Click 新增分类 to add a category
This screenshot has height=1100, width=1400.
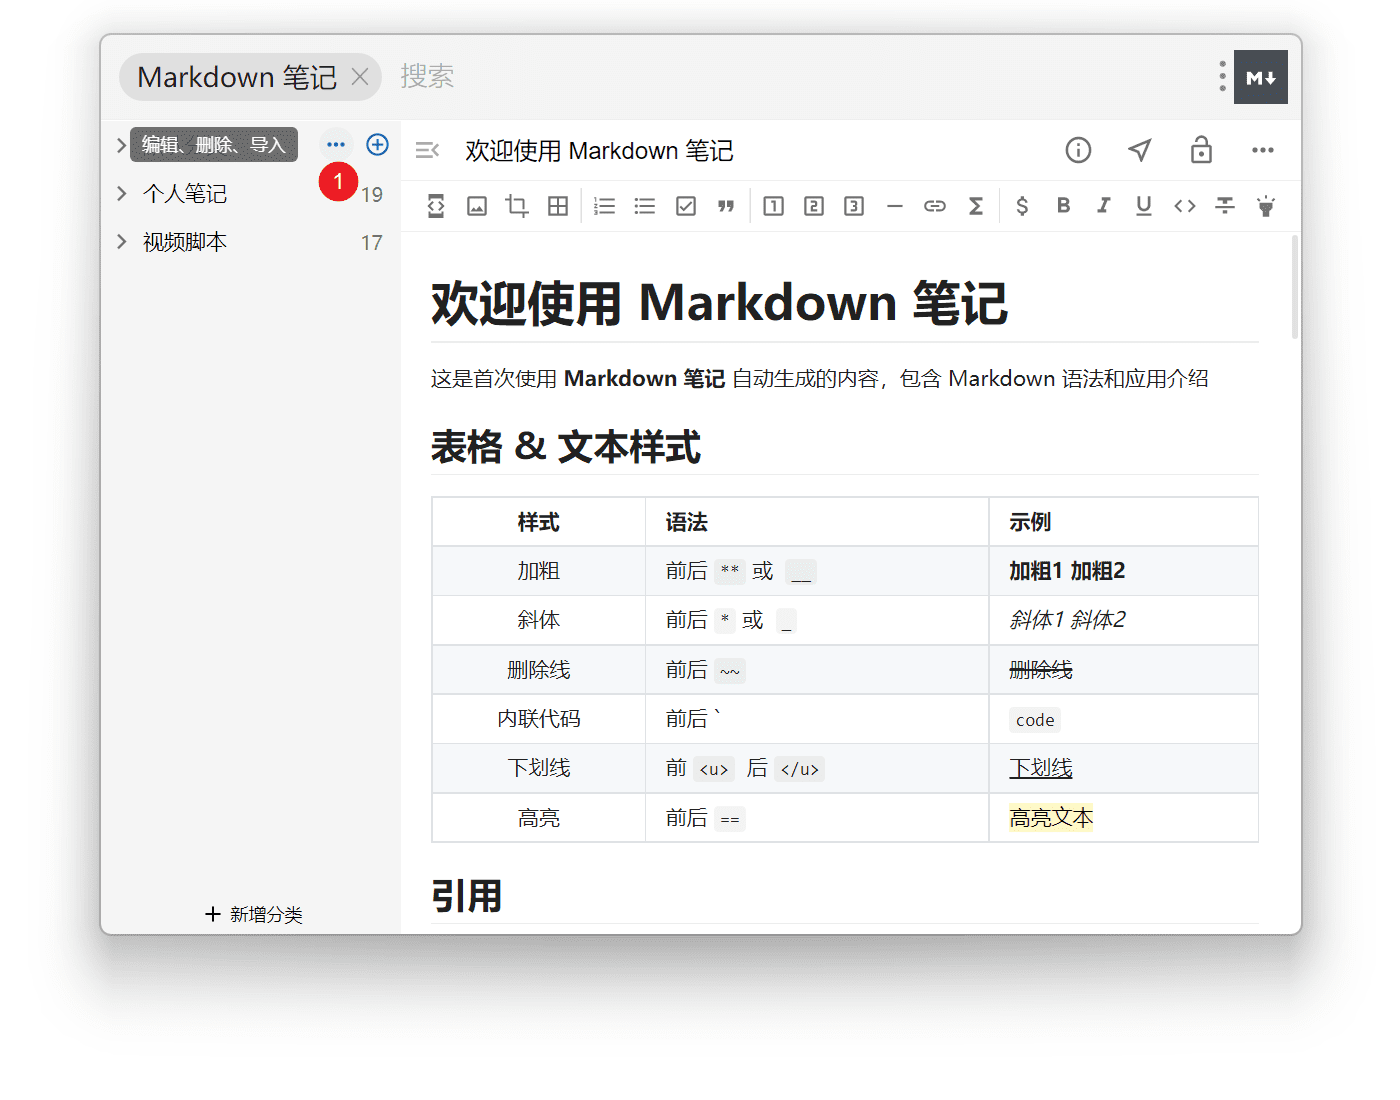254,914
